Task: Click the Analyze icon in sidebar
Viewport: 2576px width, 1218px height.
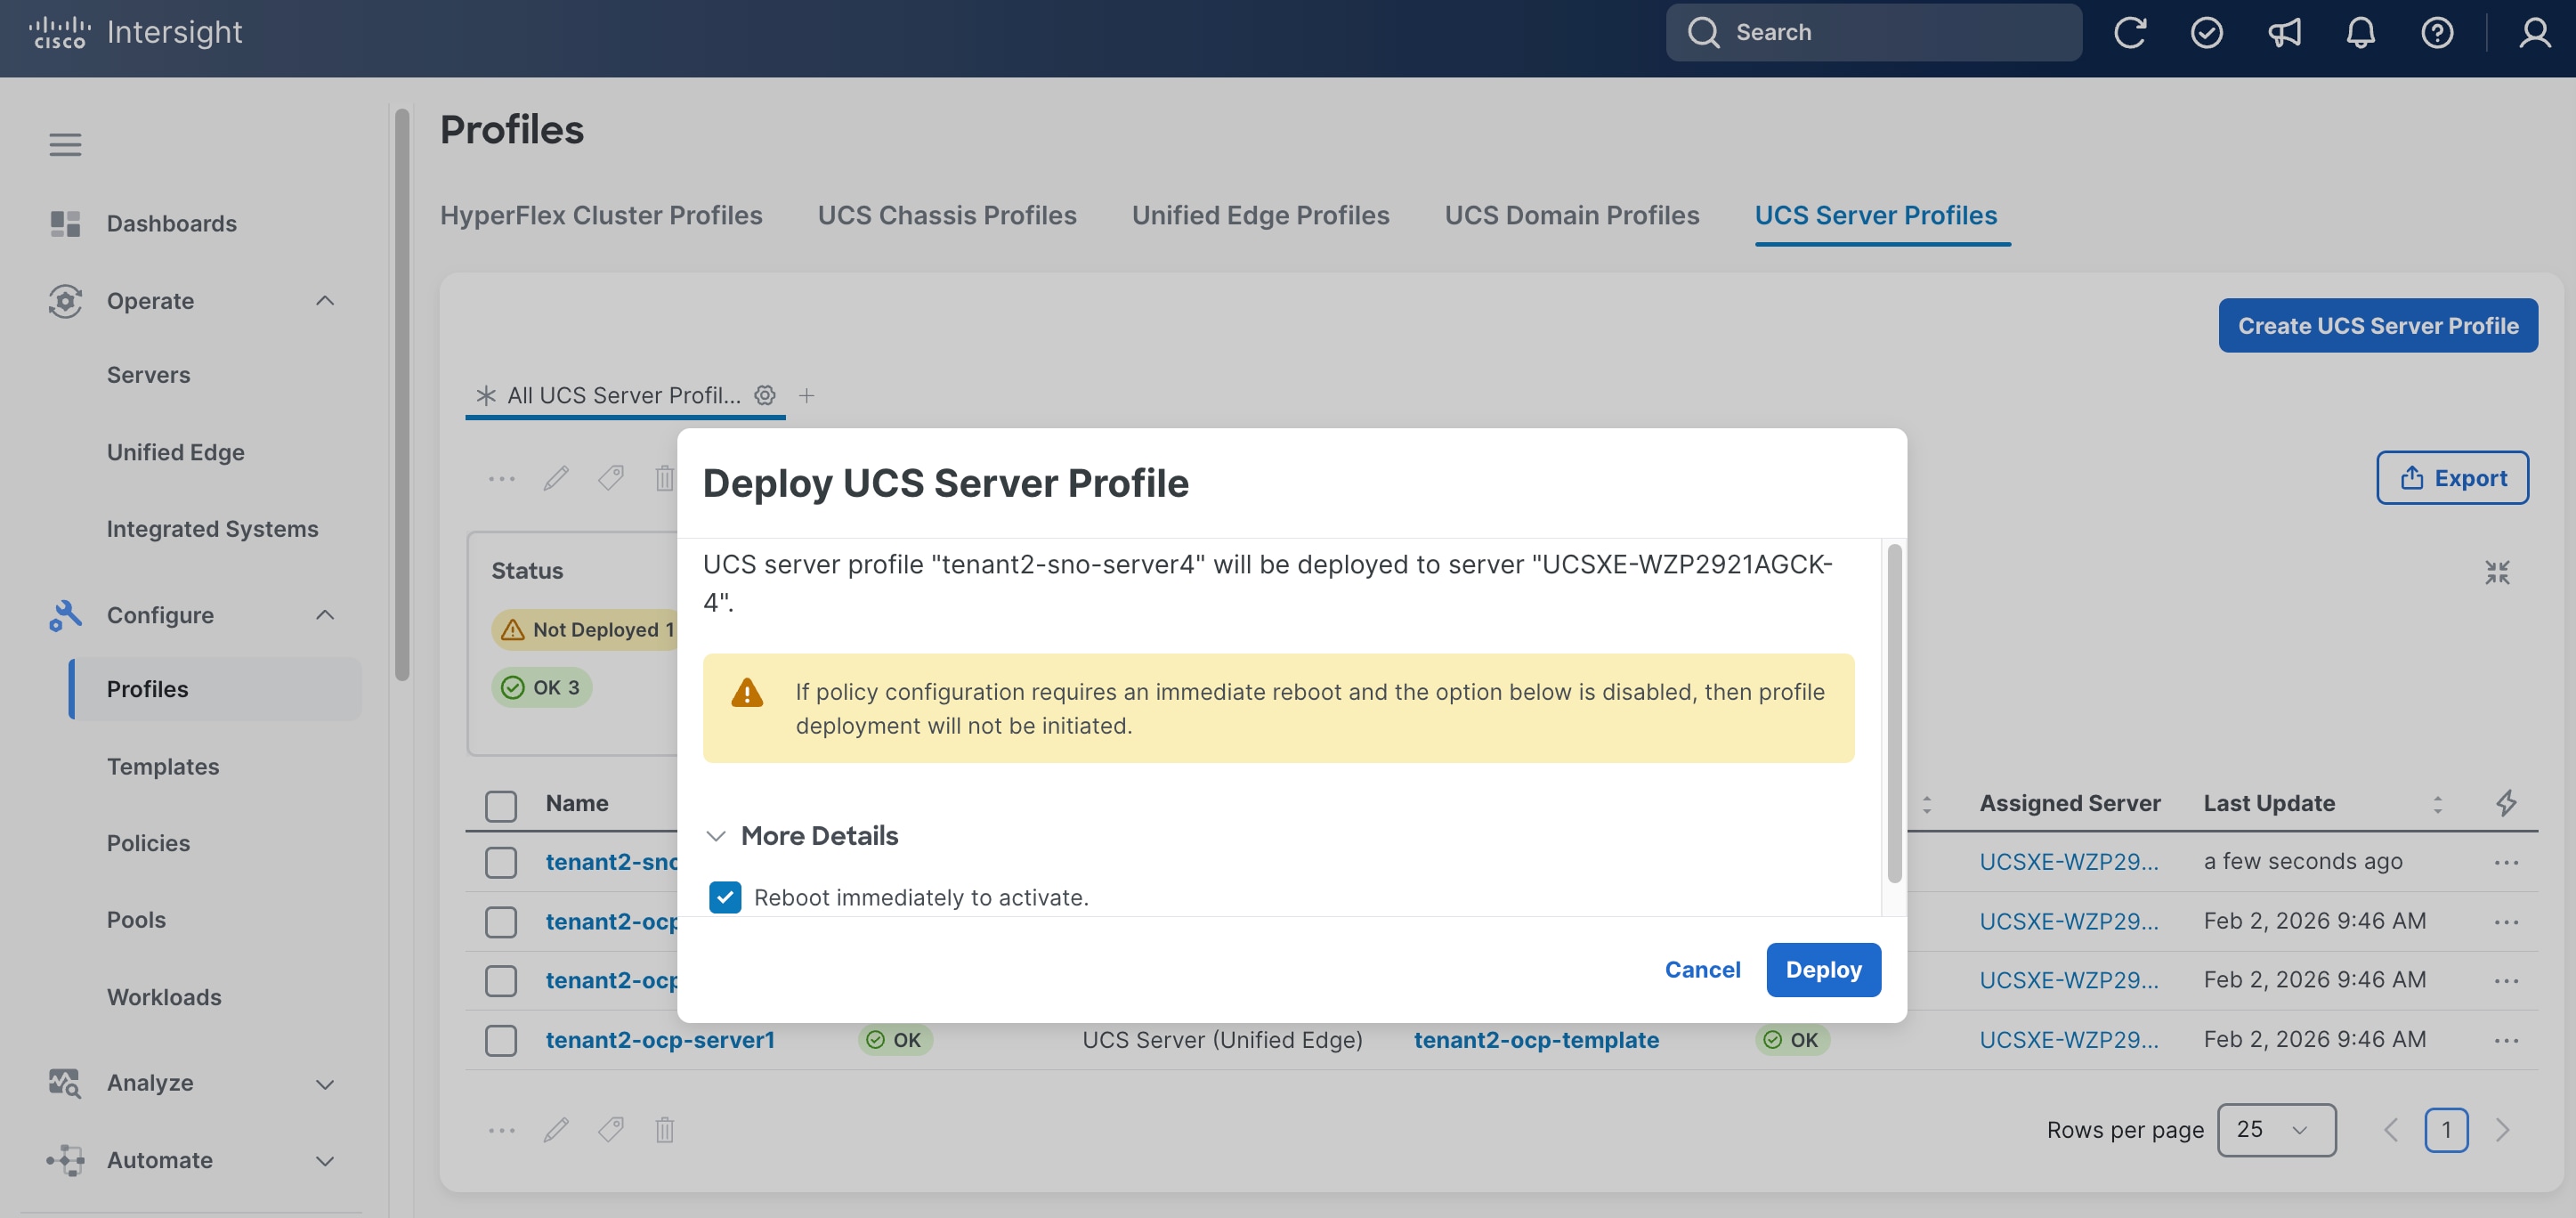Action: click(65, 1083)
